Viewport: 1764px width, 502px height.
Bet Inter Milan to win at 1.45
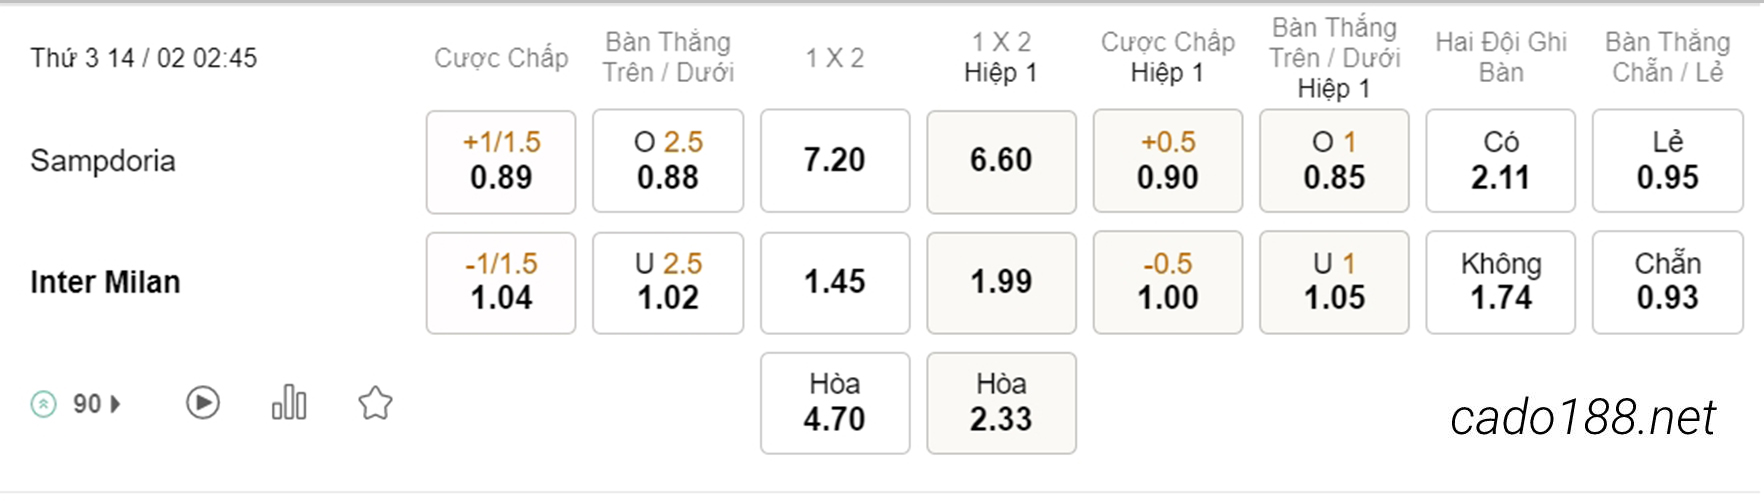[x=835, y=283]
